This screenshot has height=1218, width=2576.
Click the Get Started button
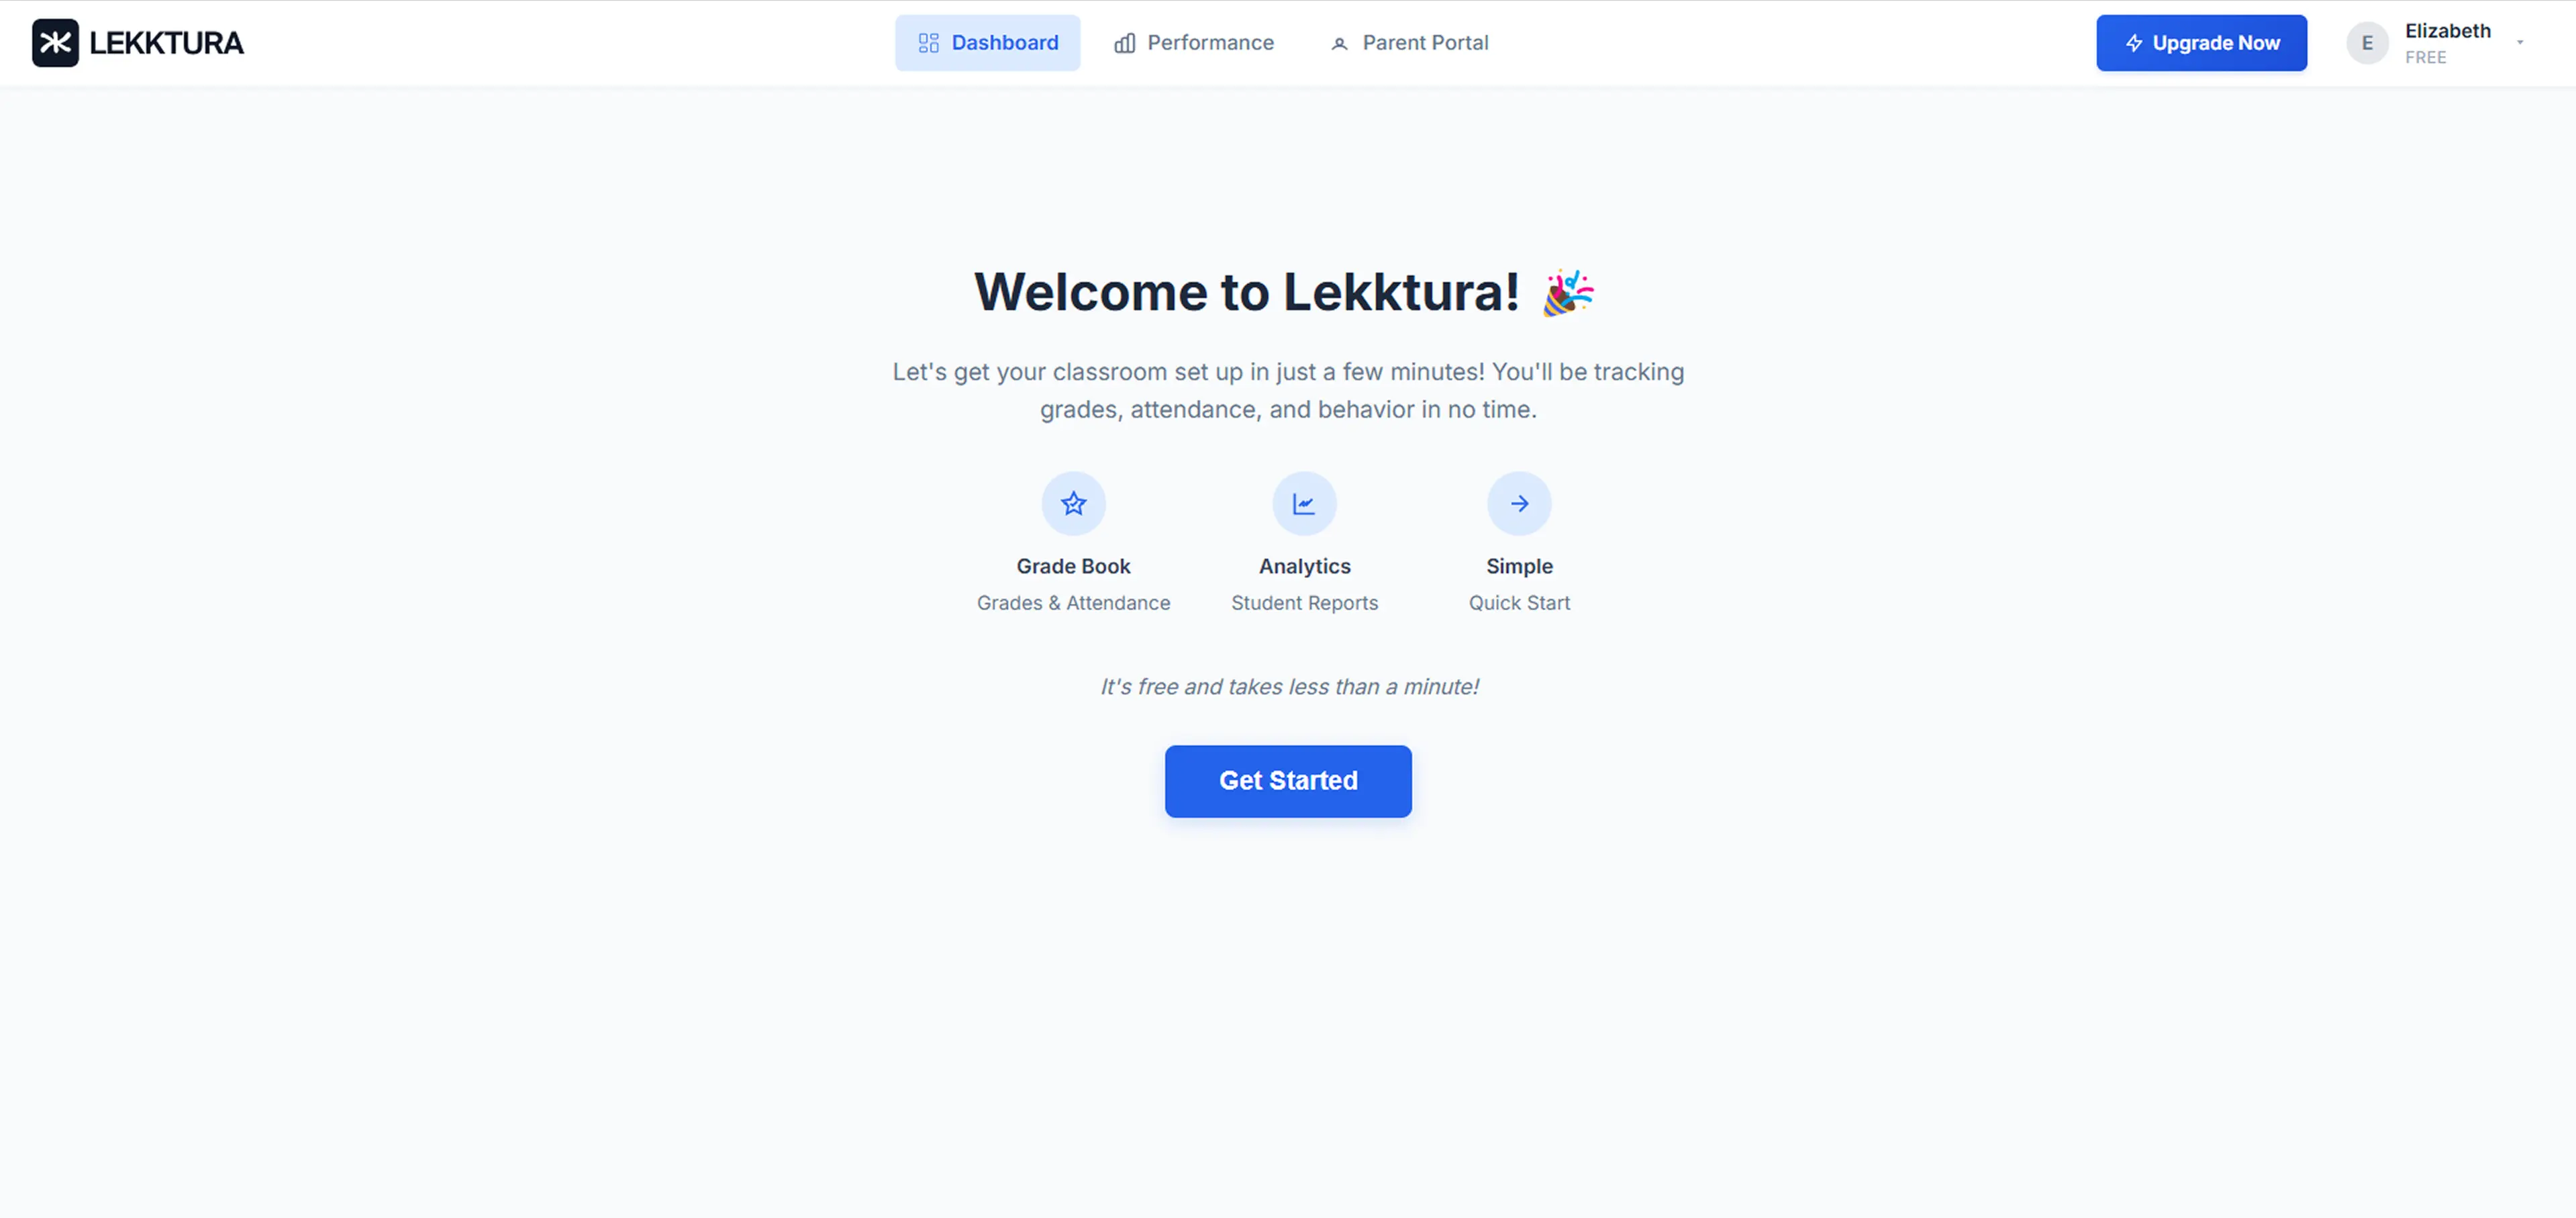pos(1288,781)
